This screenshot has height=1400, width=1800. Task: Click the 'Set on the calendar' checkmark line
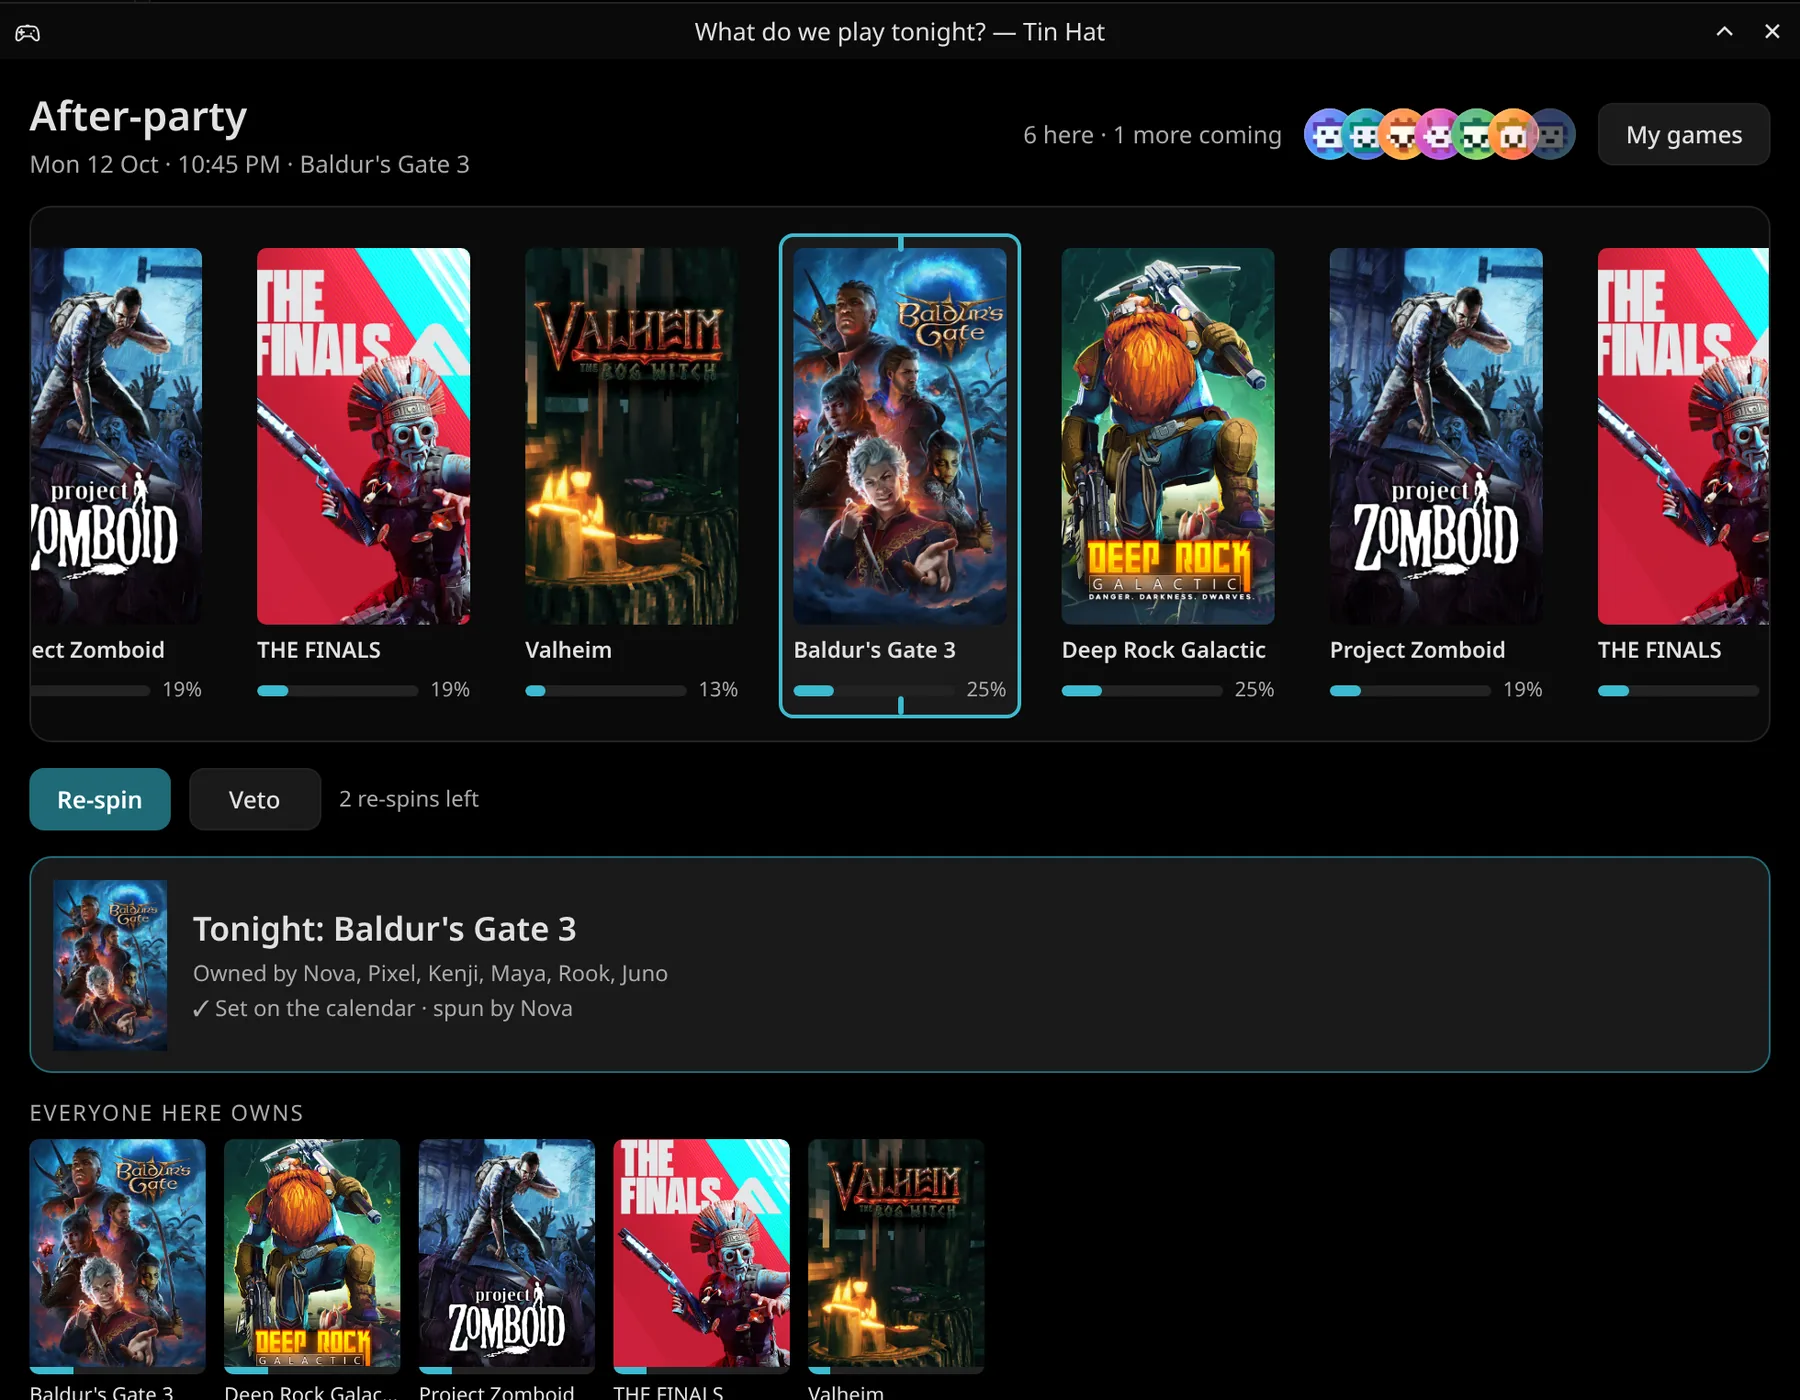coord(382,1008)
